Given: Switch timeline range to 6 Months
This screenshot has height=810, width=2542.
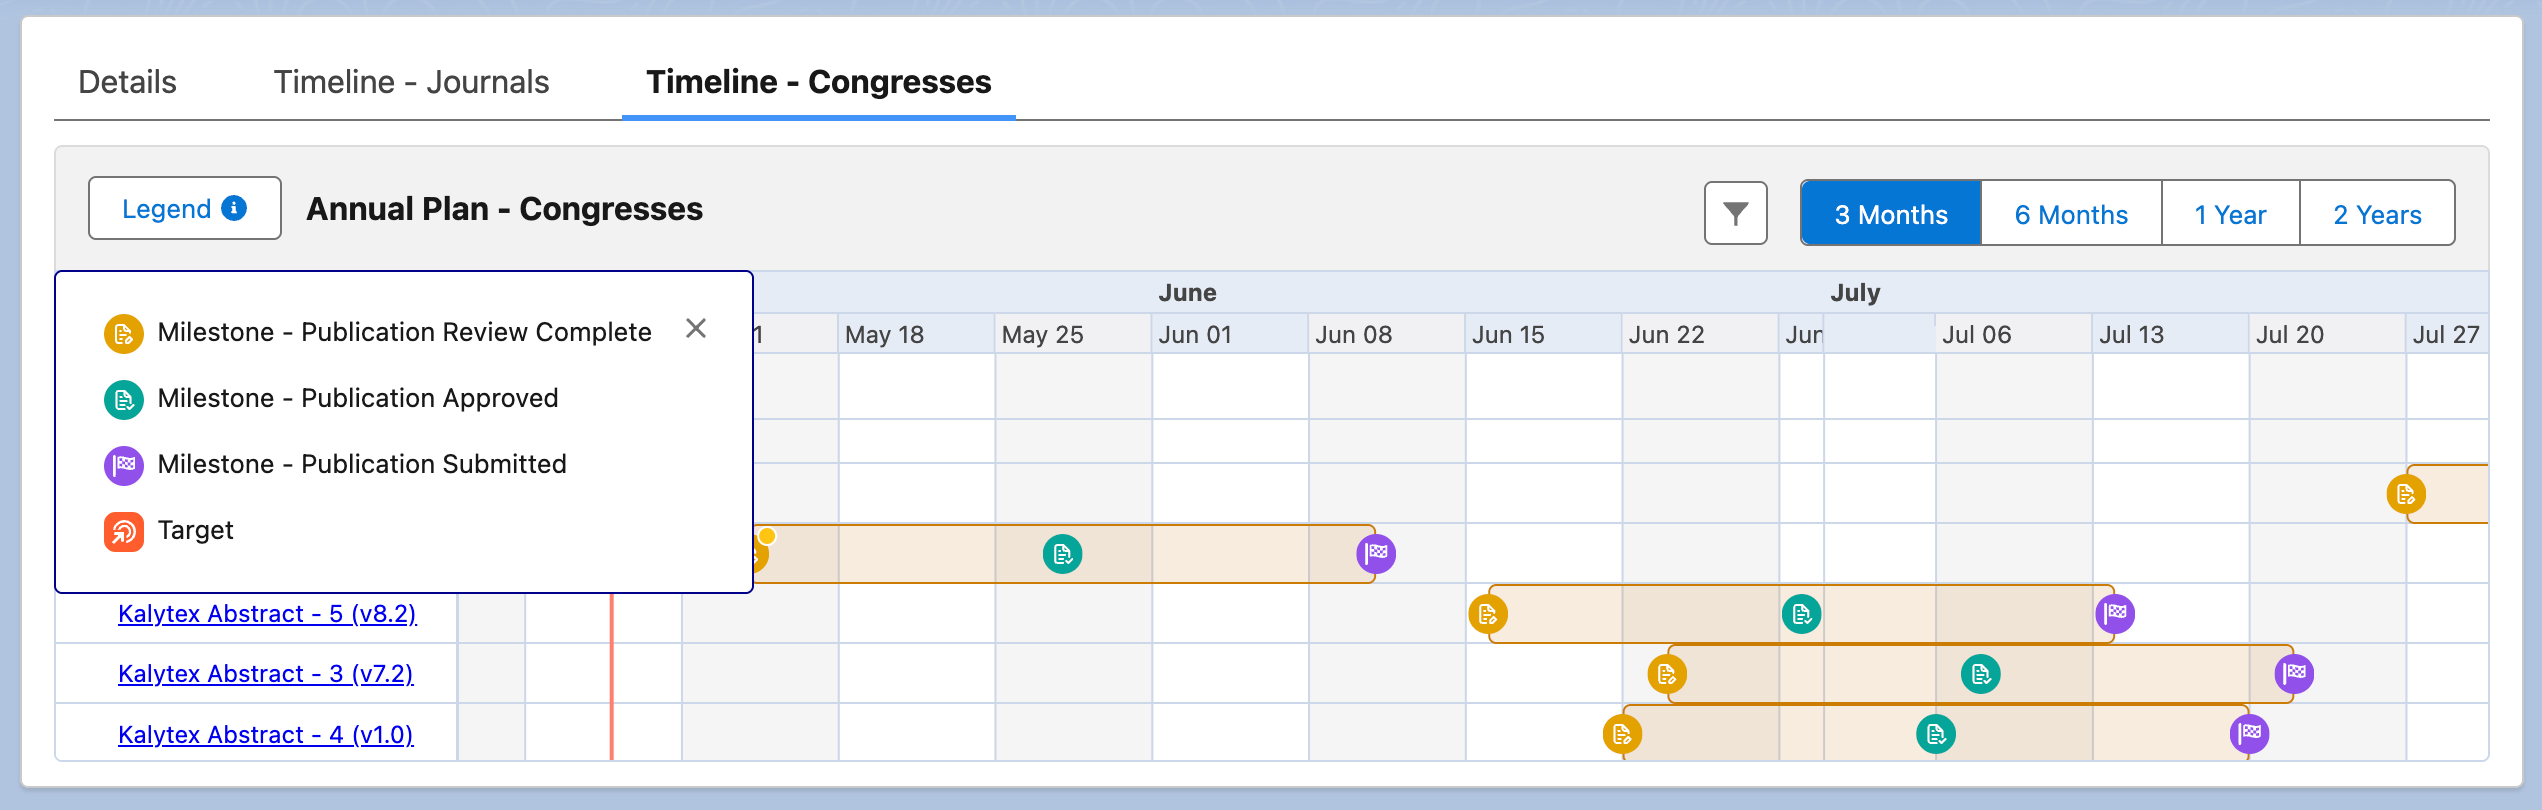Looking at the screenshot, I should 2071,214.
